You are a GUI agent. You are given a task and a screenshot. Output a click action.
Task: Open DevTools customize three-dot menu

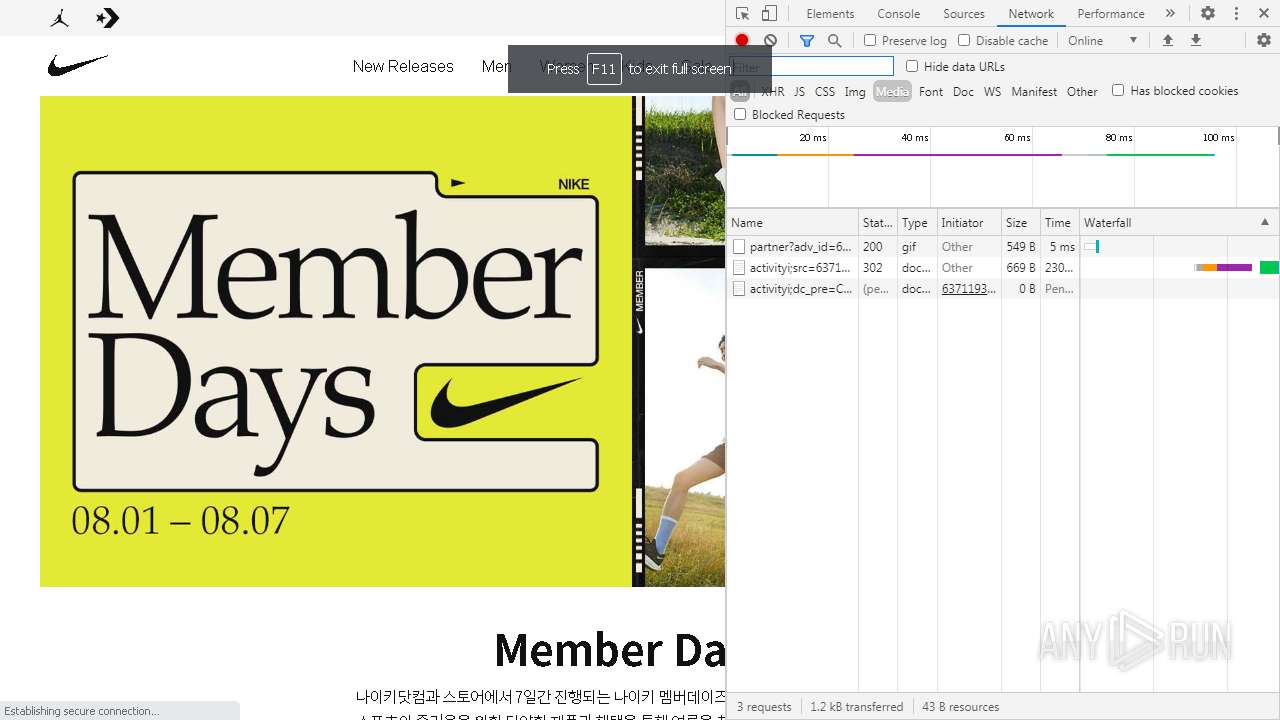(1236, 13)
